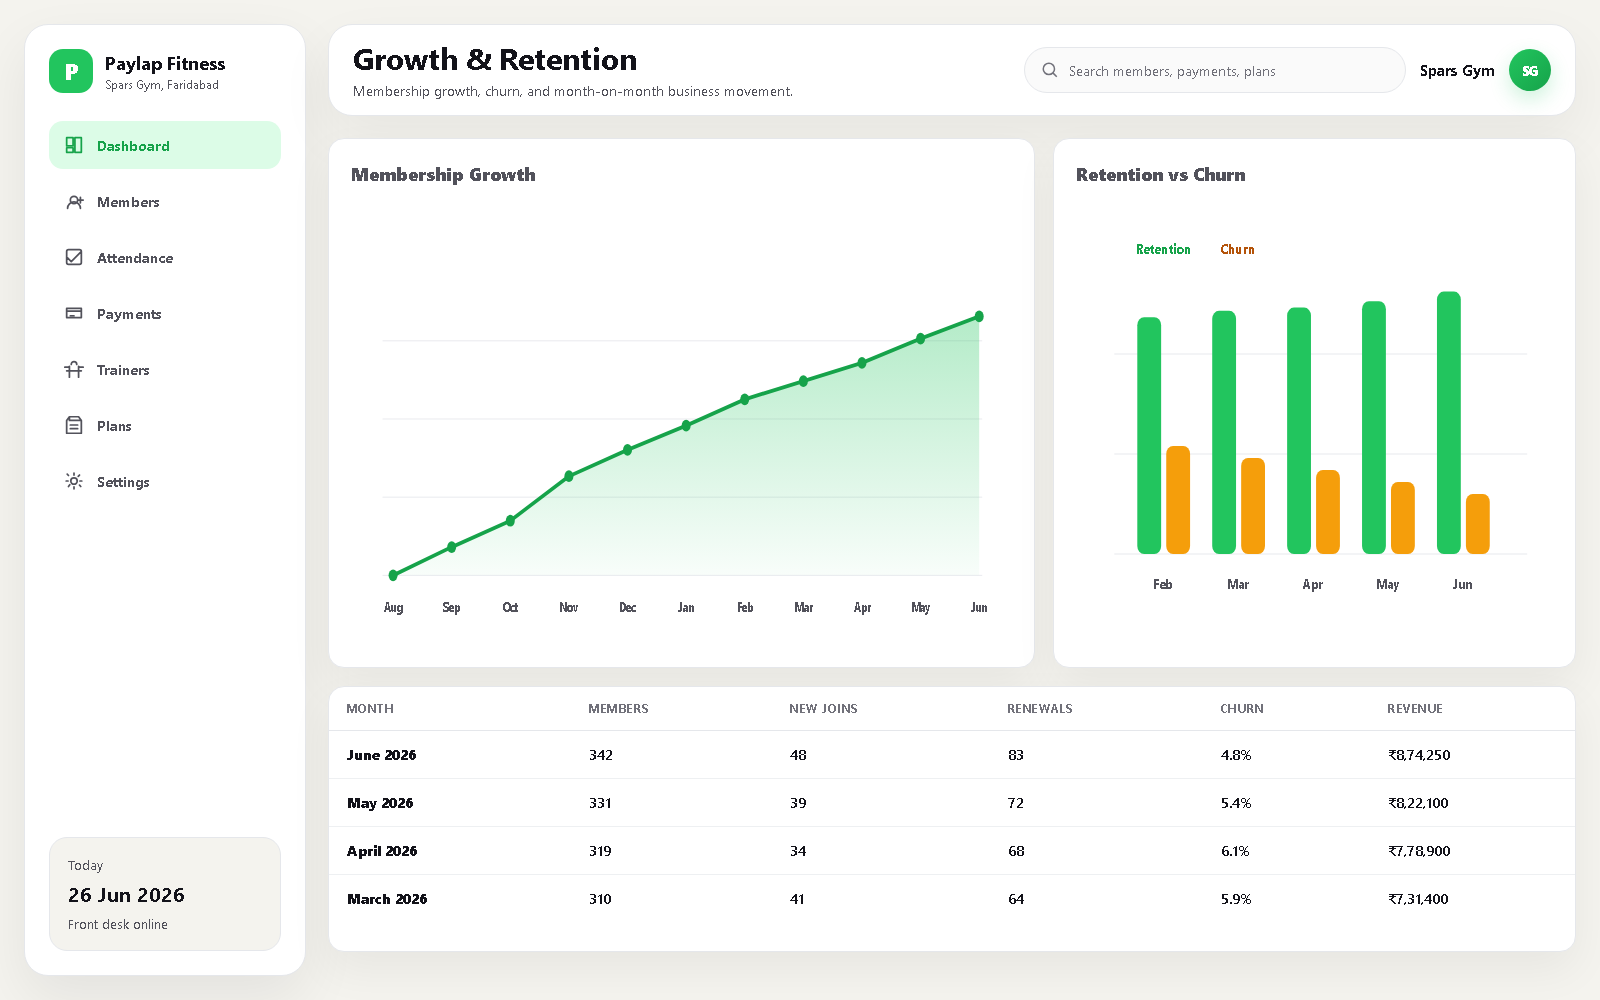Screen dimensions: 1600x1000
Task: Click the CHURN column header
Action: (1242, 708)
